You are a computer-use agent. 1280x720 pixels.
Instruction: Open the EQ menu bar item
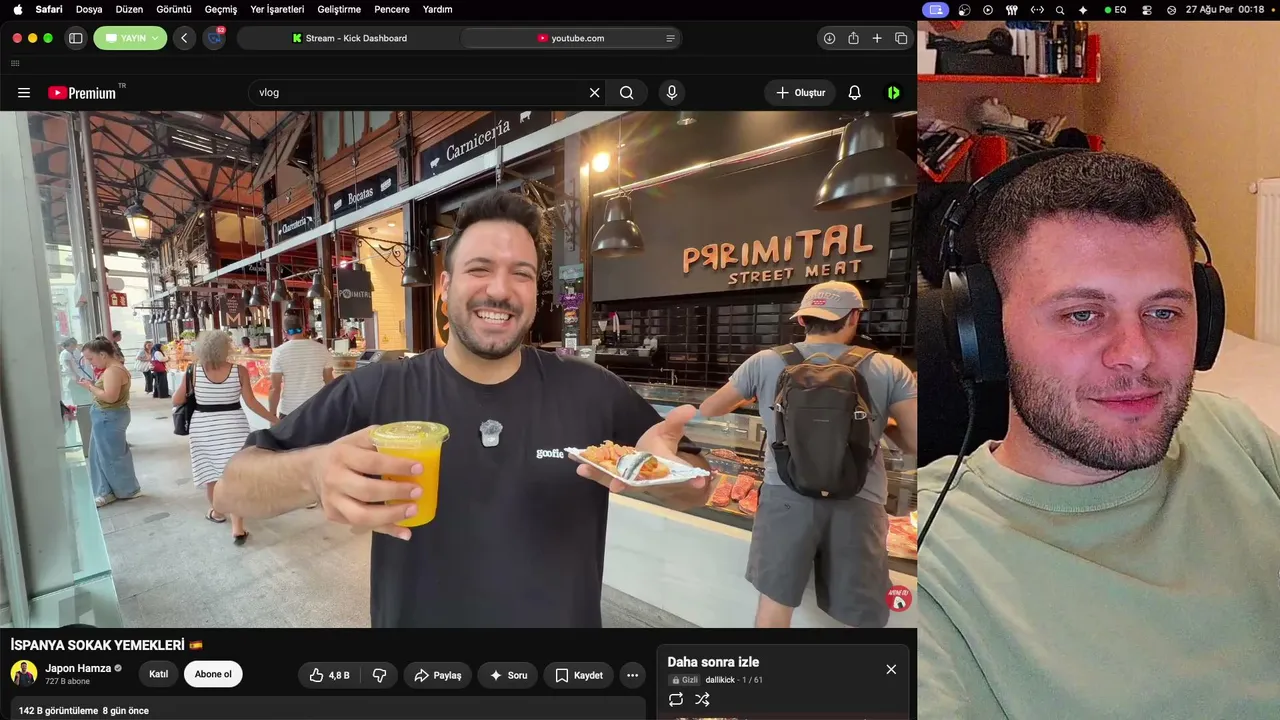point(1116,9)
